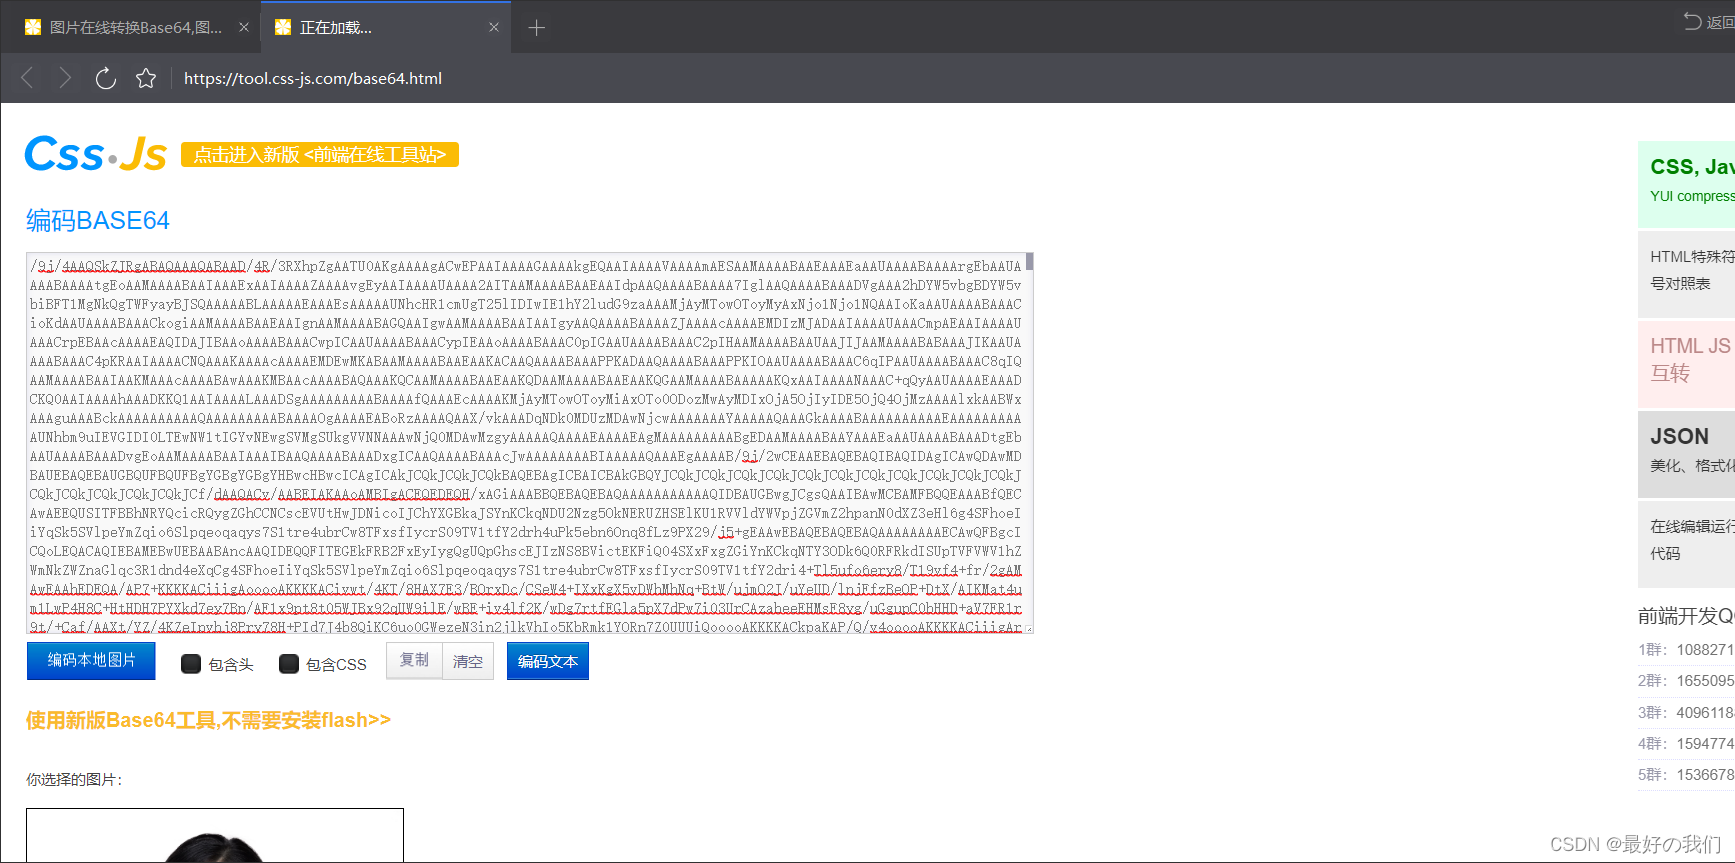This screenshot has height=863, width=1735.
Task: Click the 1群 QQ group number
Action: click(x=1705, y=650)
